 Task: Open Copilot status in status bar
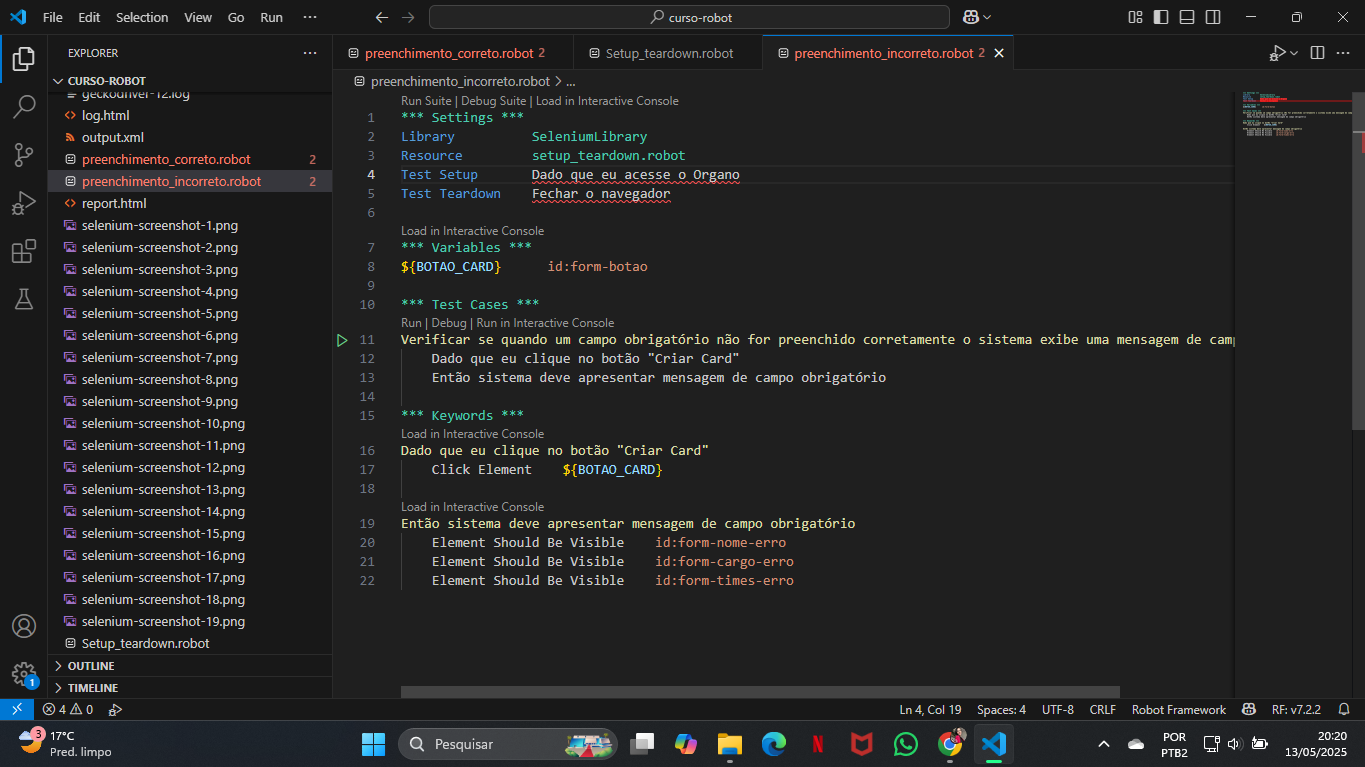[1249, 709]
